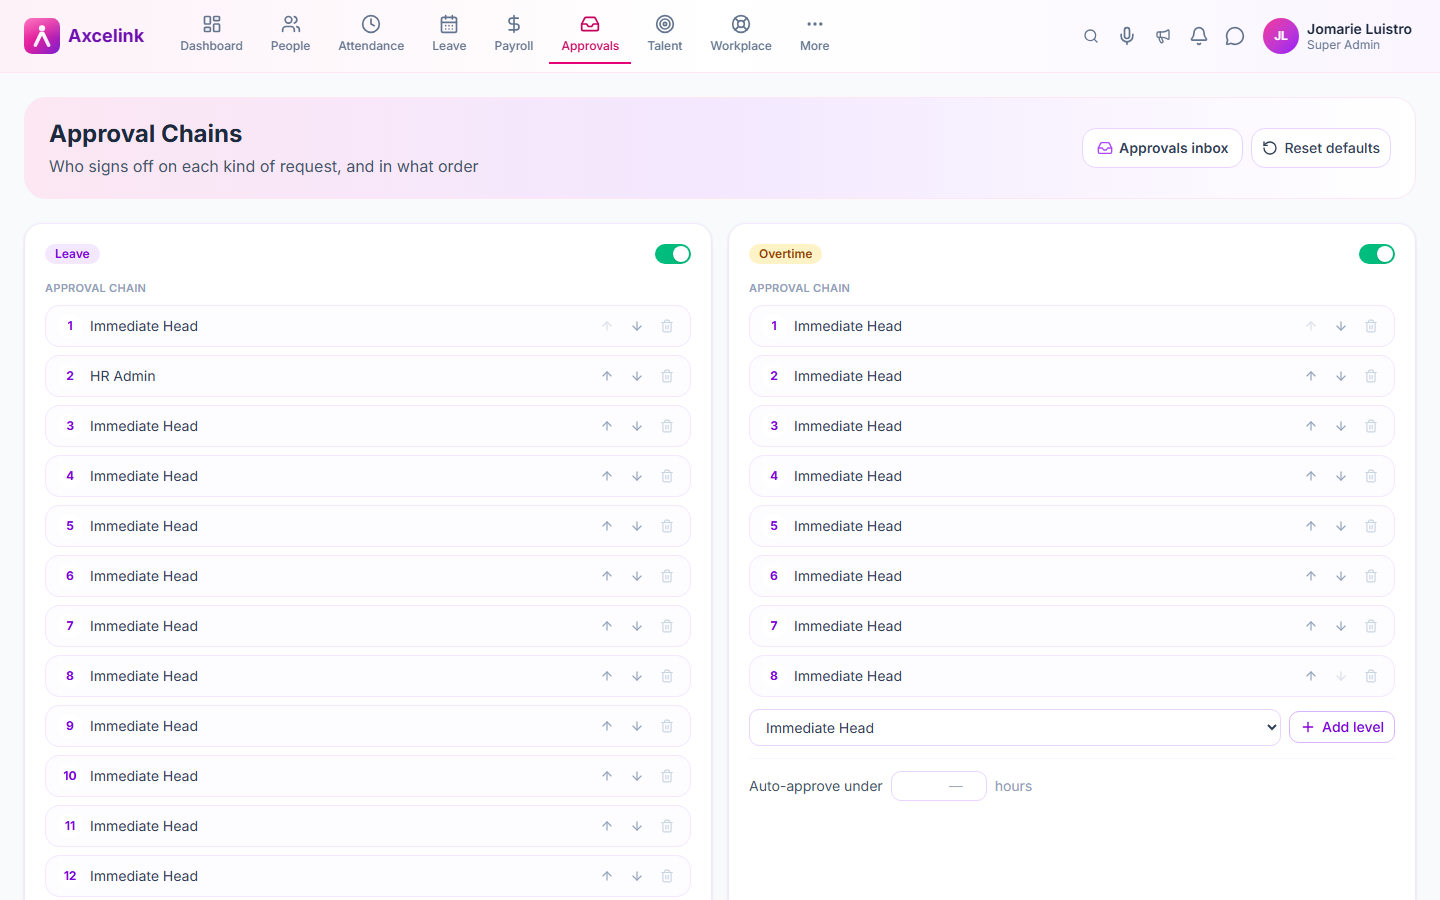Viewport: 1440px width, 900px height.
Task: Delete Leave level 4
Action: (667, 476)
